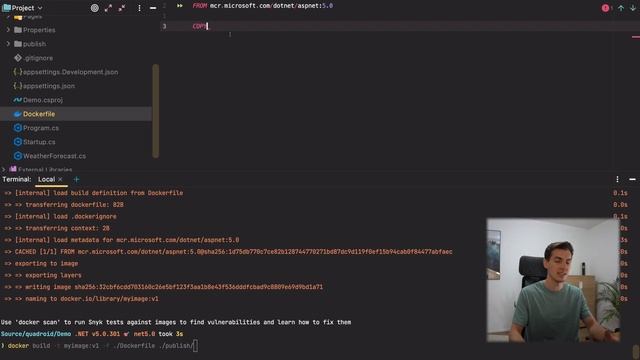Click the csproj icon beside Demo.csproj
This screenshot has width=640, height=360.
18,100
